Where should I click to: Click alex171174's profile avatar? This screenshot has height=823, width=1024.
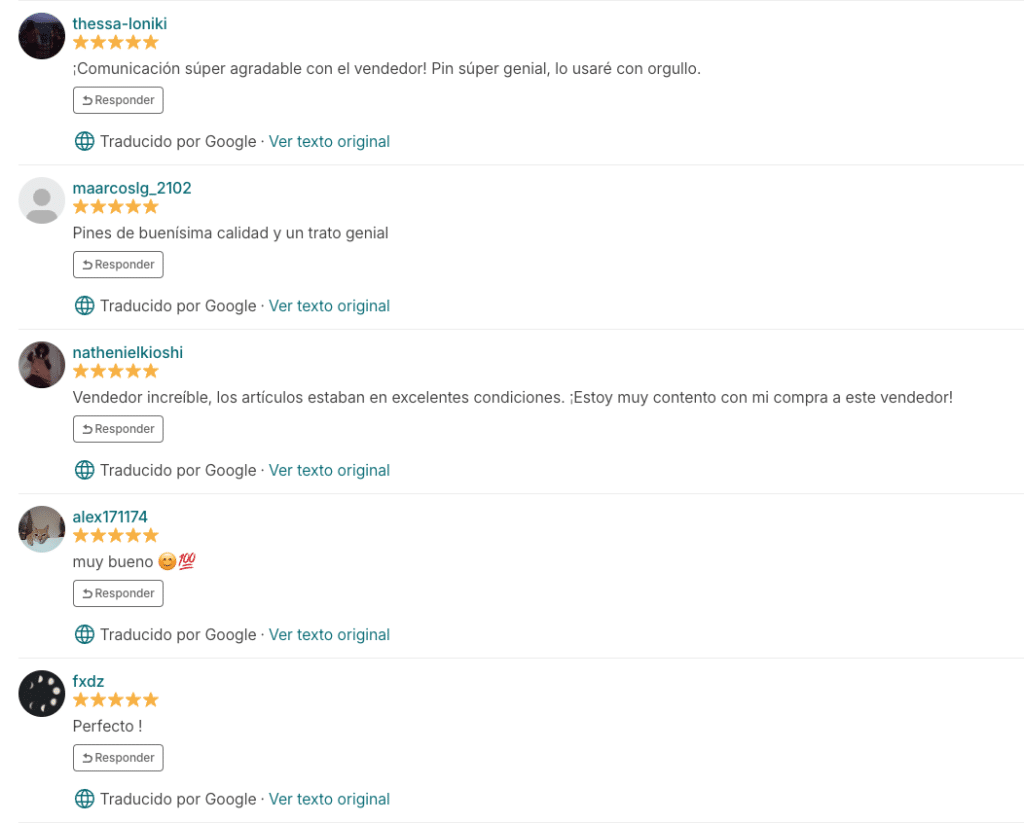click(42, 529)
